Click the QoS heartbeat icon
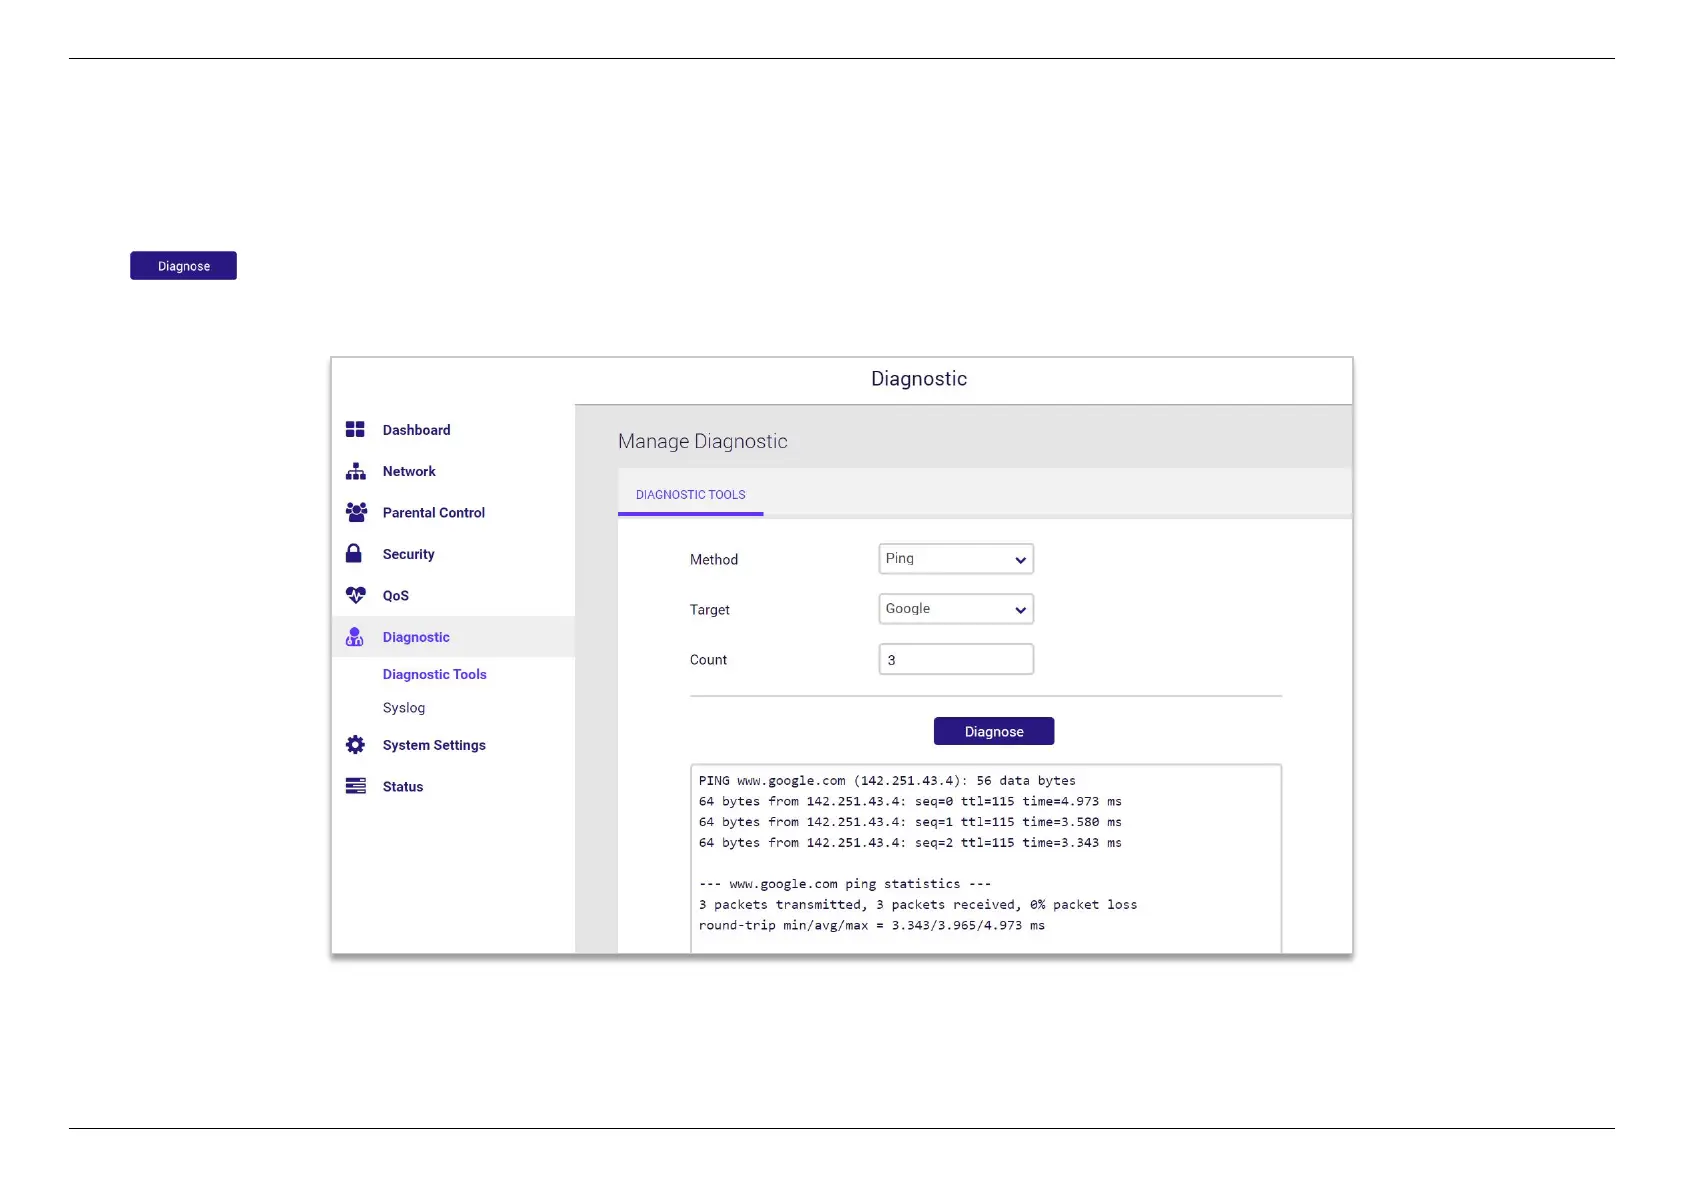 (x=355, y=595)
